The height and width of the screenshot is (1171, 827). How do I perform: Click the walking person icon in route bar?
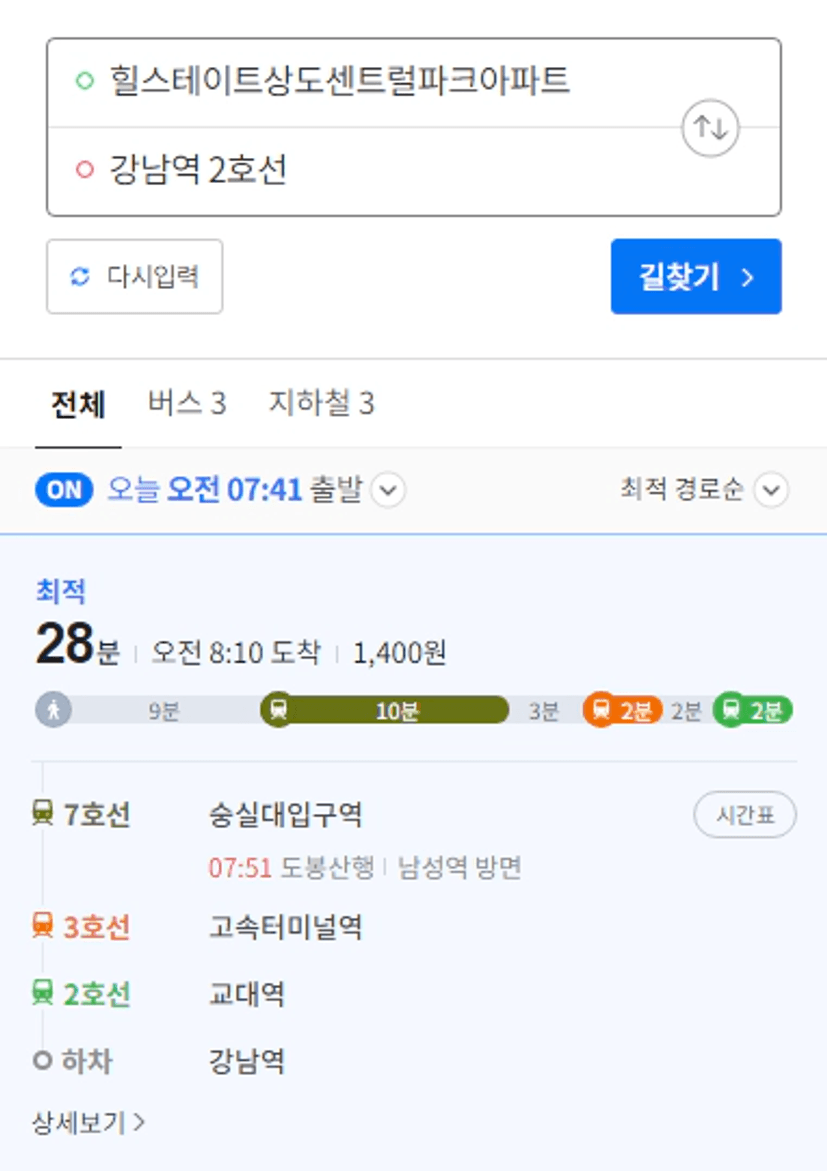click(x=54, y=709)
